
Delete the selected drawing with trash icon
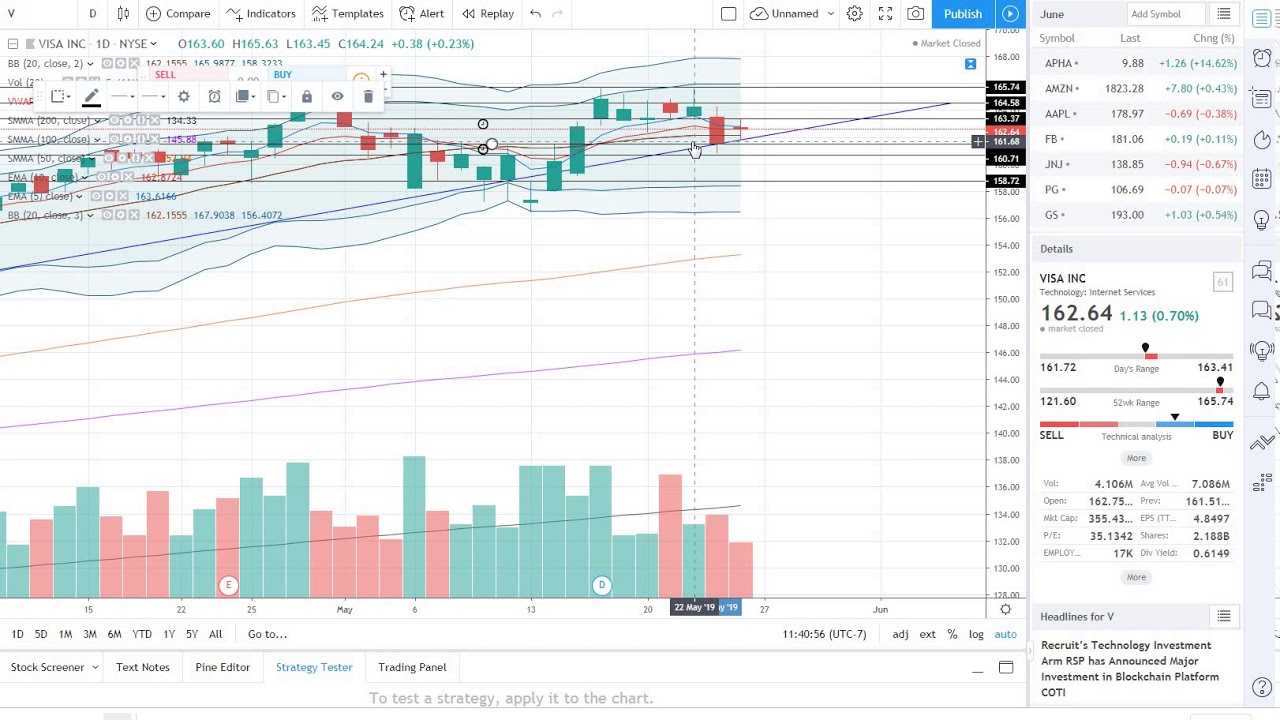point(368,97)
